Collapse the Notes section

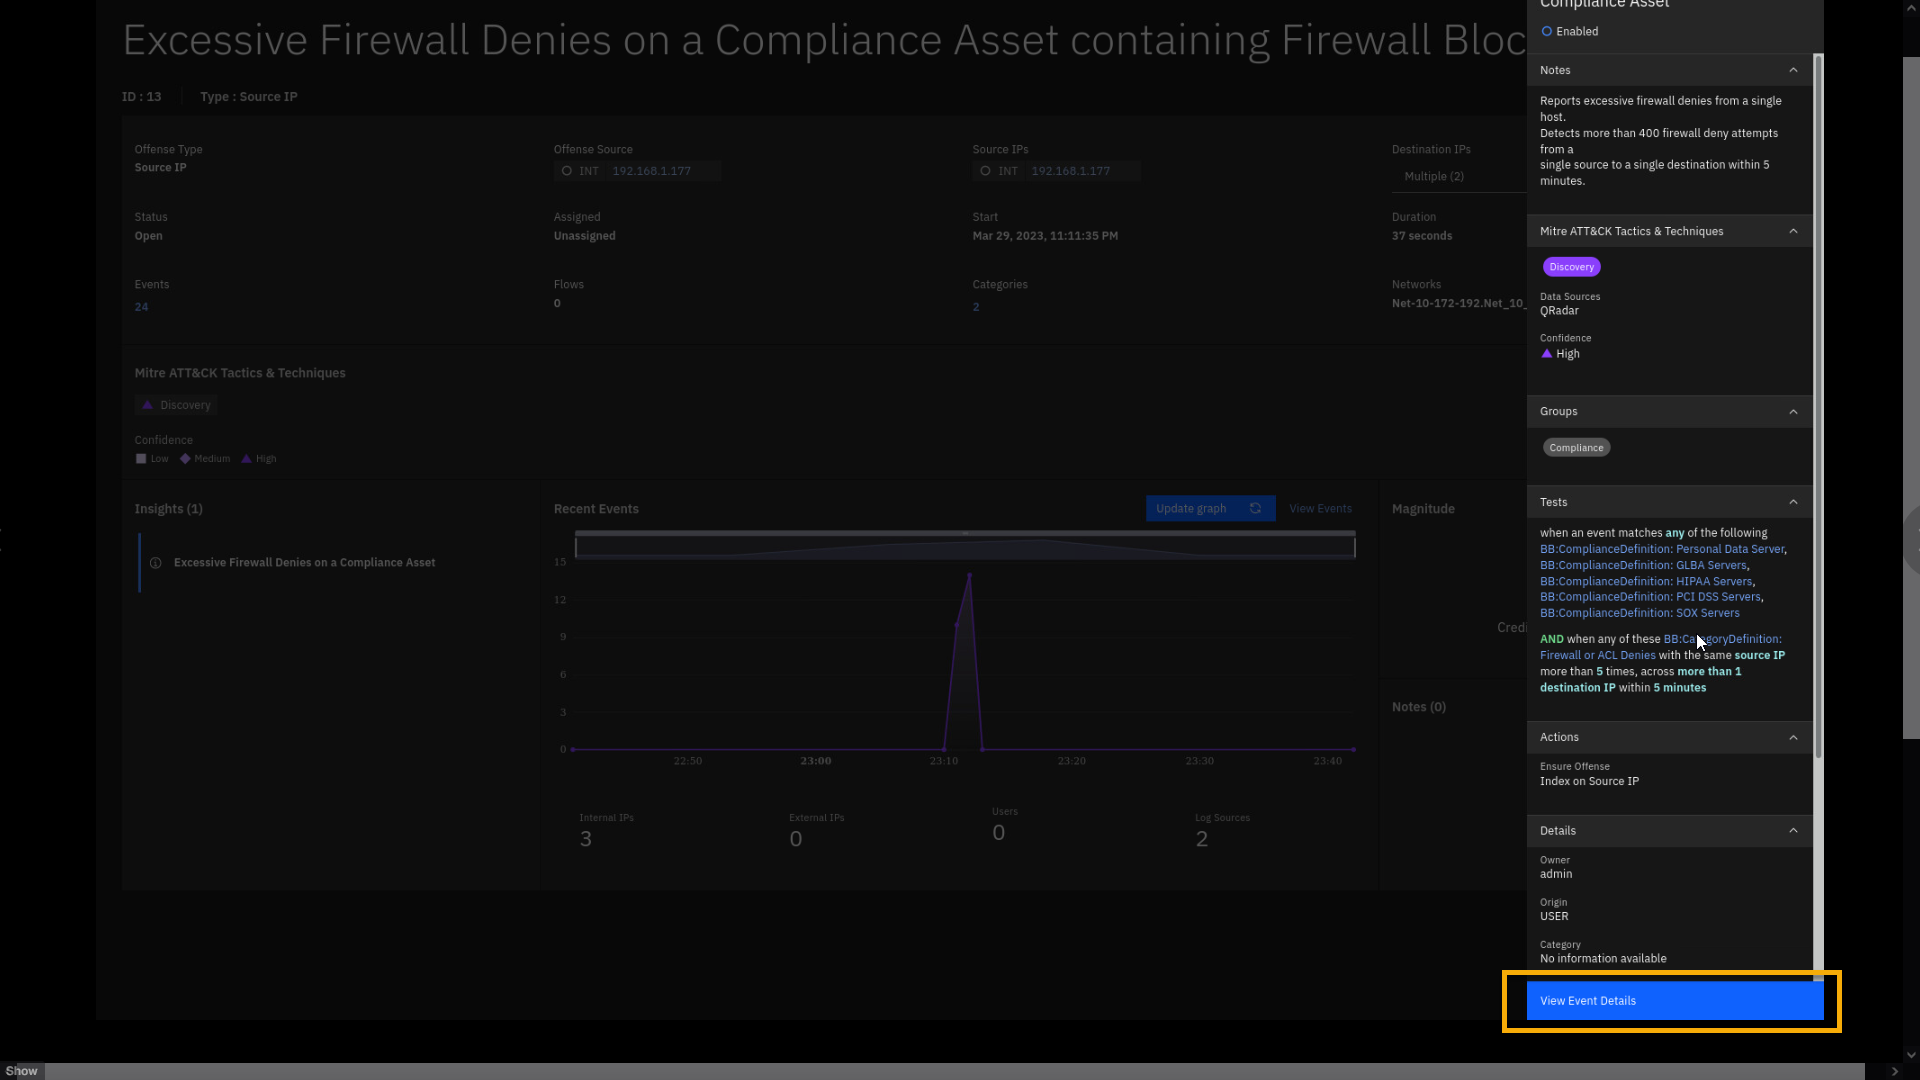[x=1793, y=70]
